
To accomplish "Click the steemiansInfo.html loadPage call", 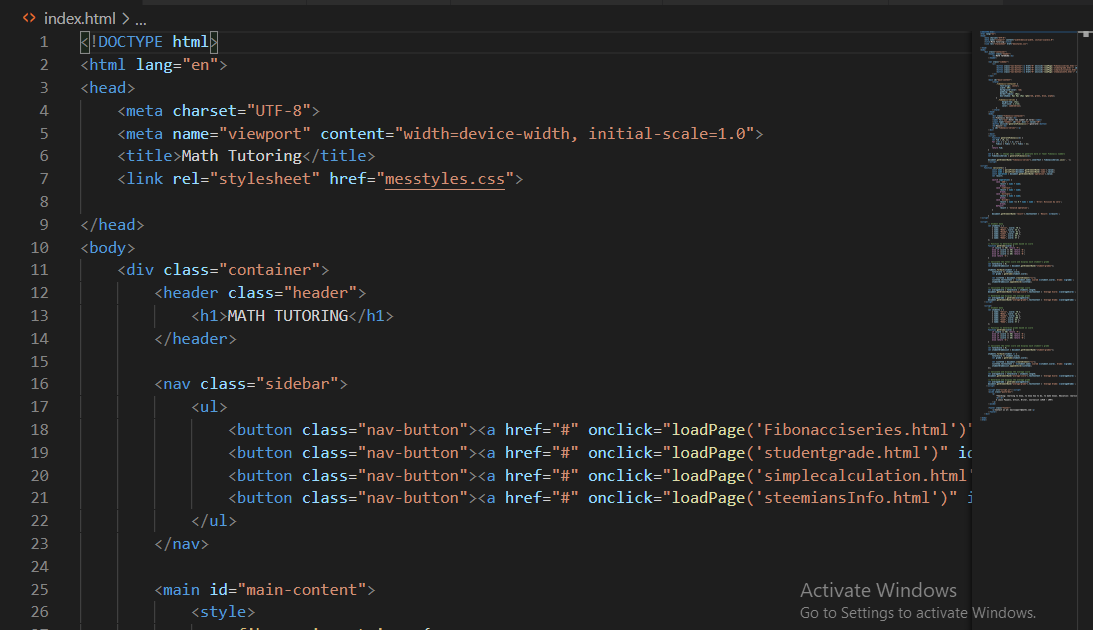I will point(809,498).
